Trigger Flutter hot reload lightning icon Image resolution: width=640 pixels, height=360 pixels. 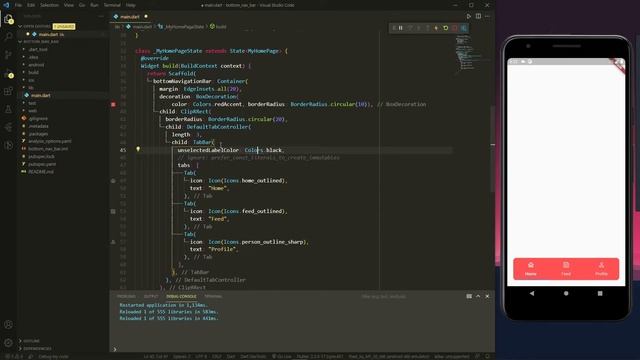436,28
